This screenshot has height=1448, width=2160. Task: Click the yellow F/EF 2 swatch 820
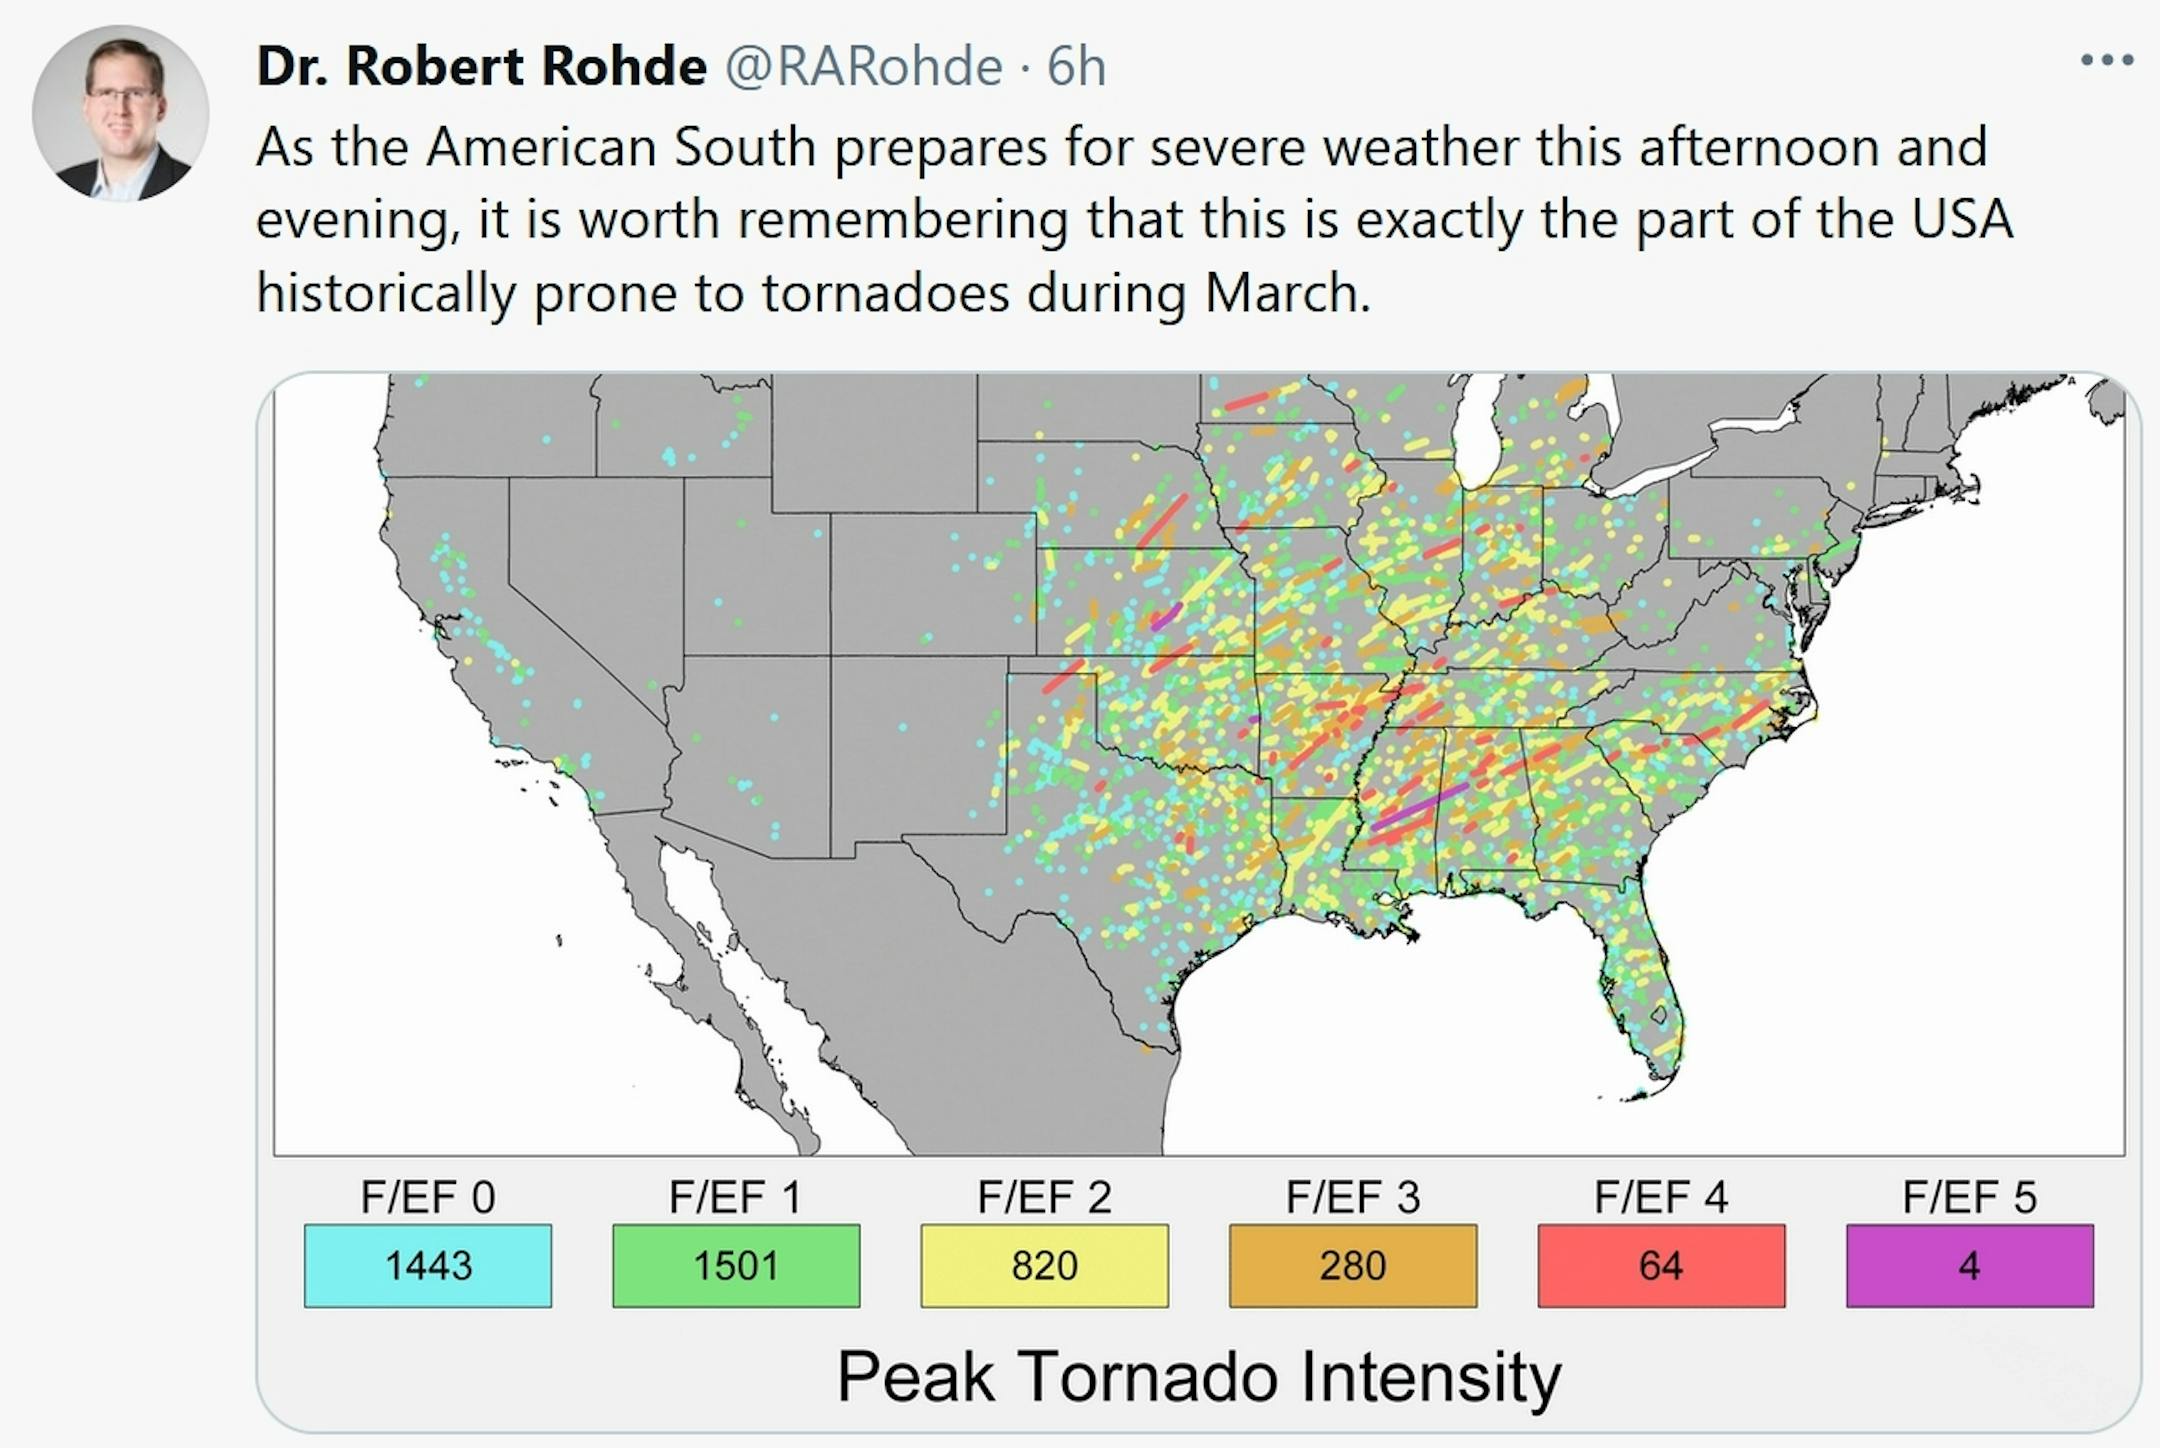[1044, 1265]
